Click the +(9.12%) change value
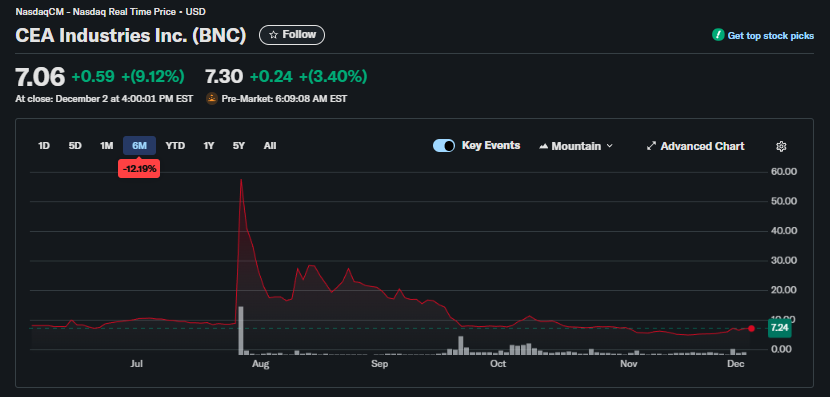This screenshot has height=397, width=830. (153, 77)
